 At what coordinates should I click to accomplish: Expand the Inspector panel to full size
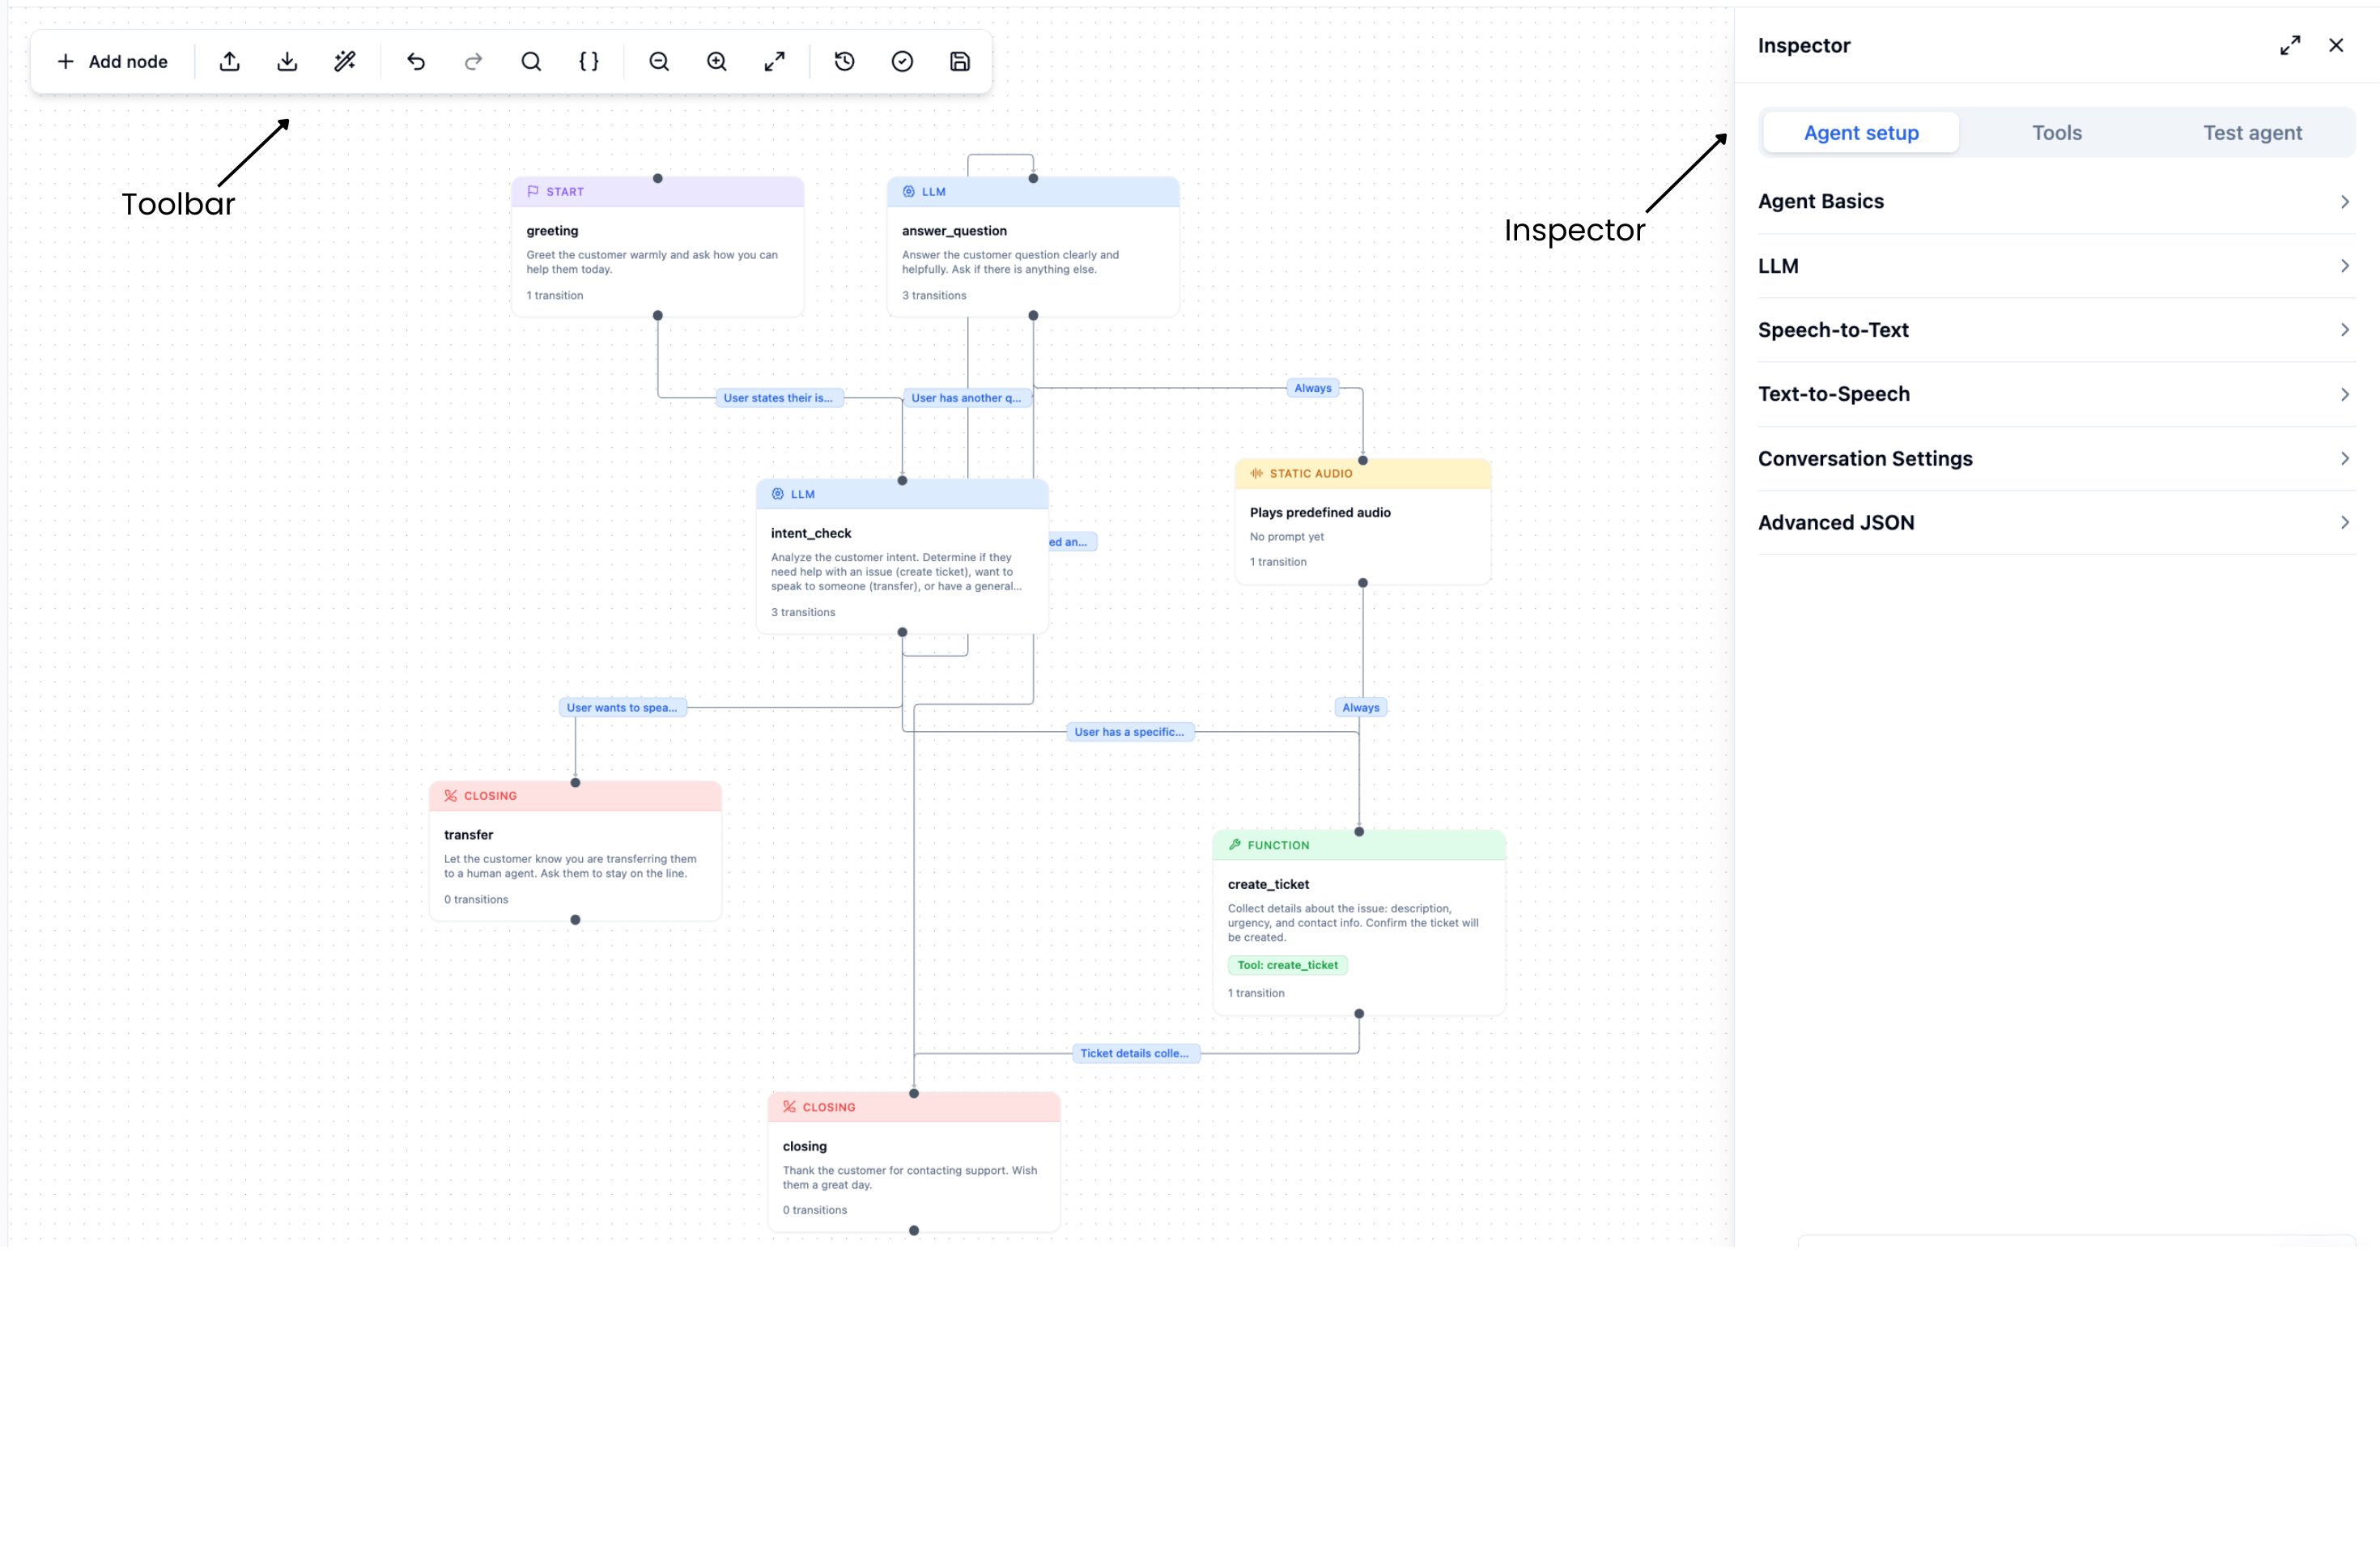pyautogui.click(x=2290, y=45)
